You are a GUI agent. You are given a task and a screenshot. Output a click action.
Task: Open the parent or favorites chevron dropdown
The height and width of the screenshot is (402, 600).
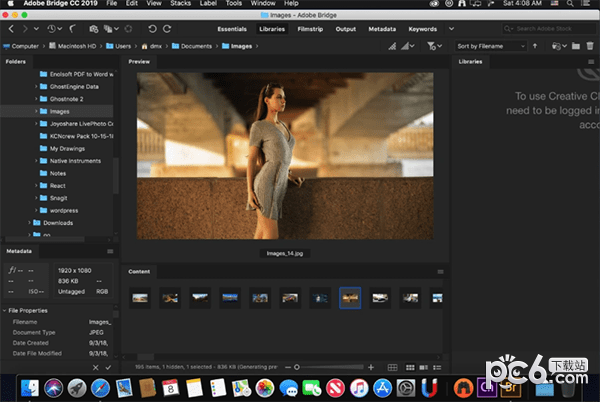pos(36,29)
